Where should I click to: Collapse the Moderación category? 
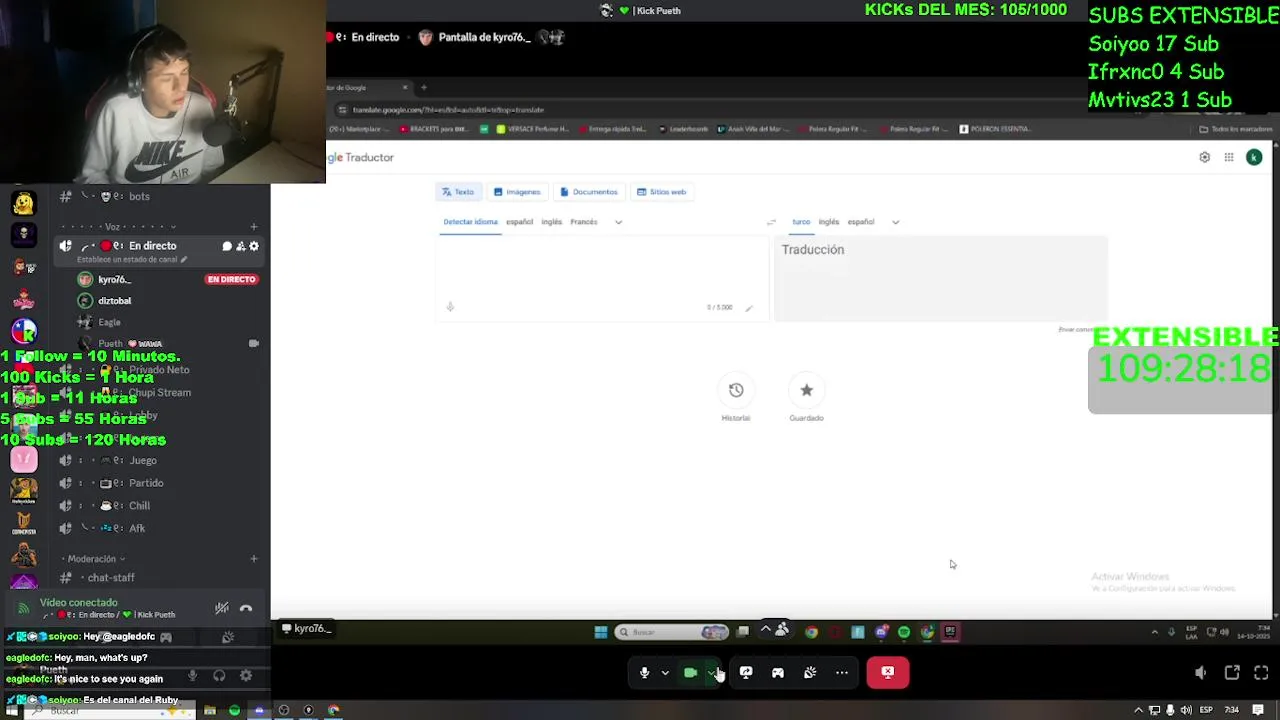[92, 559]
